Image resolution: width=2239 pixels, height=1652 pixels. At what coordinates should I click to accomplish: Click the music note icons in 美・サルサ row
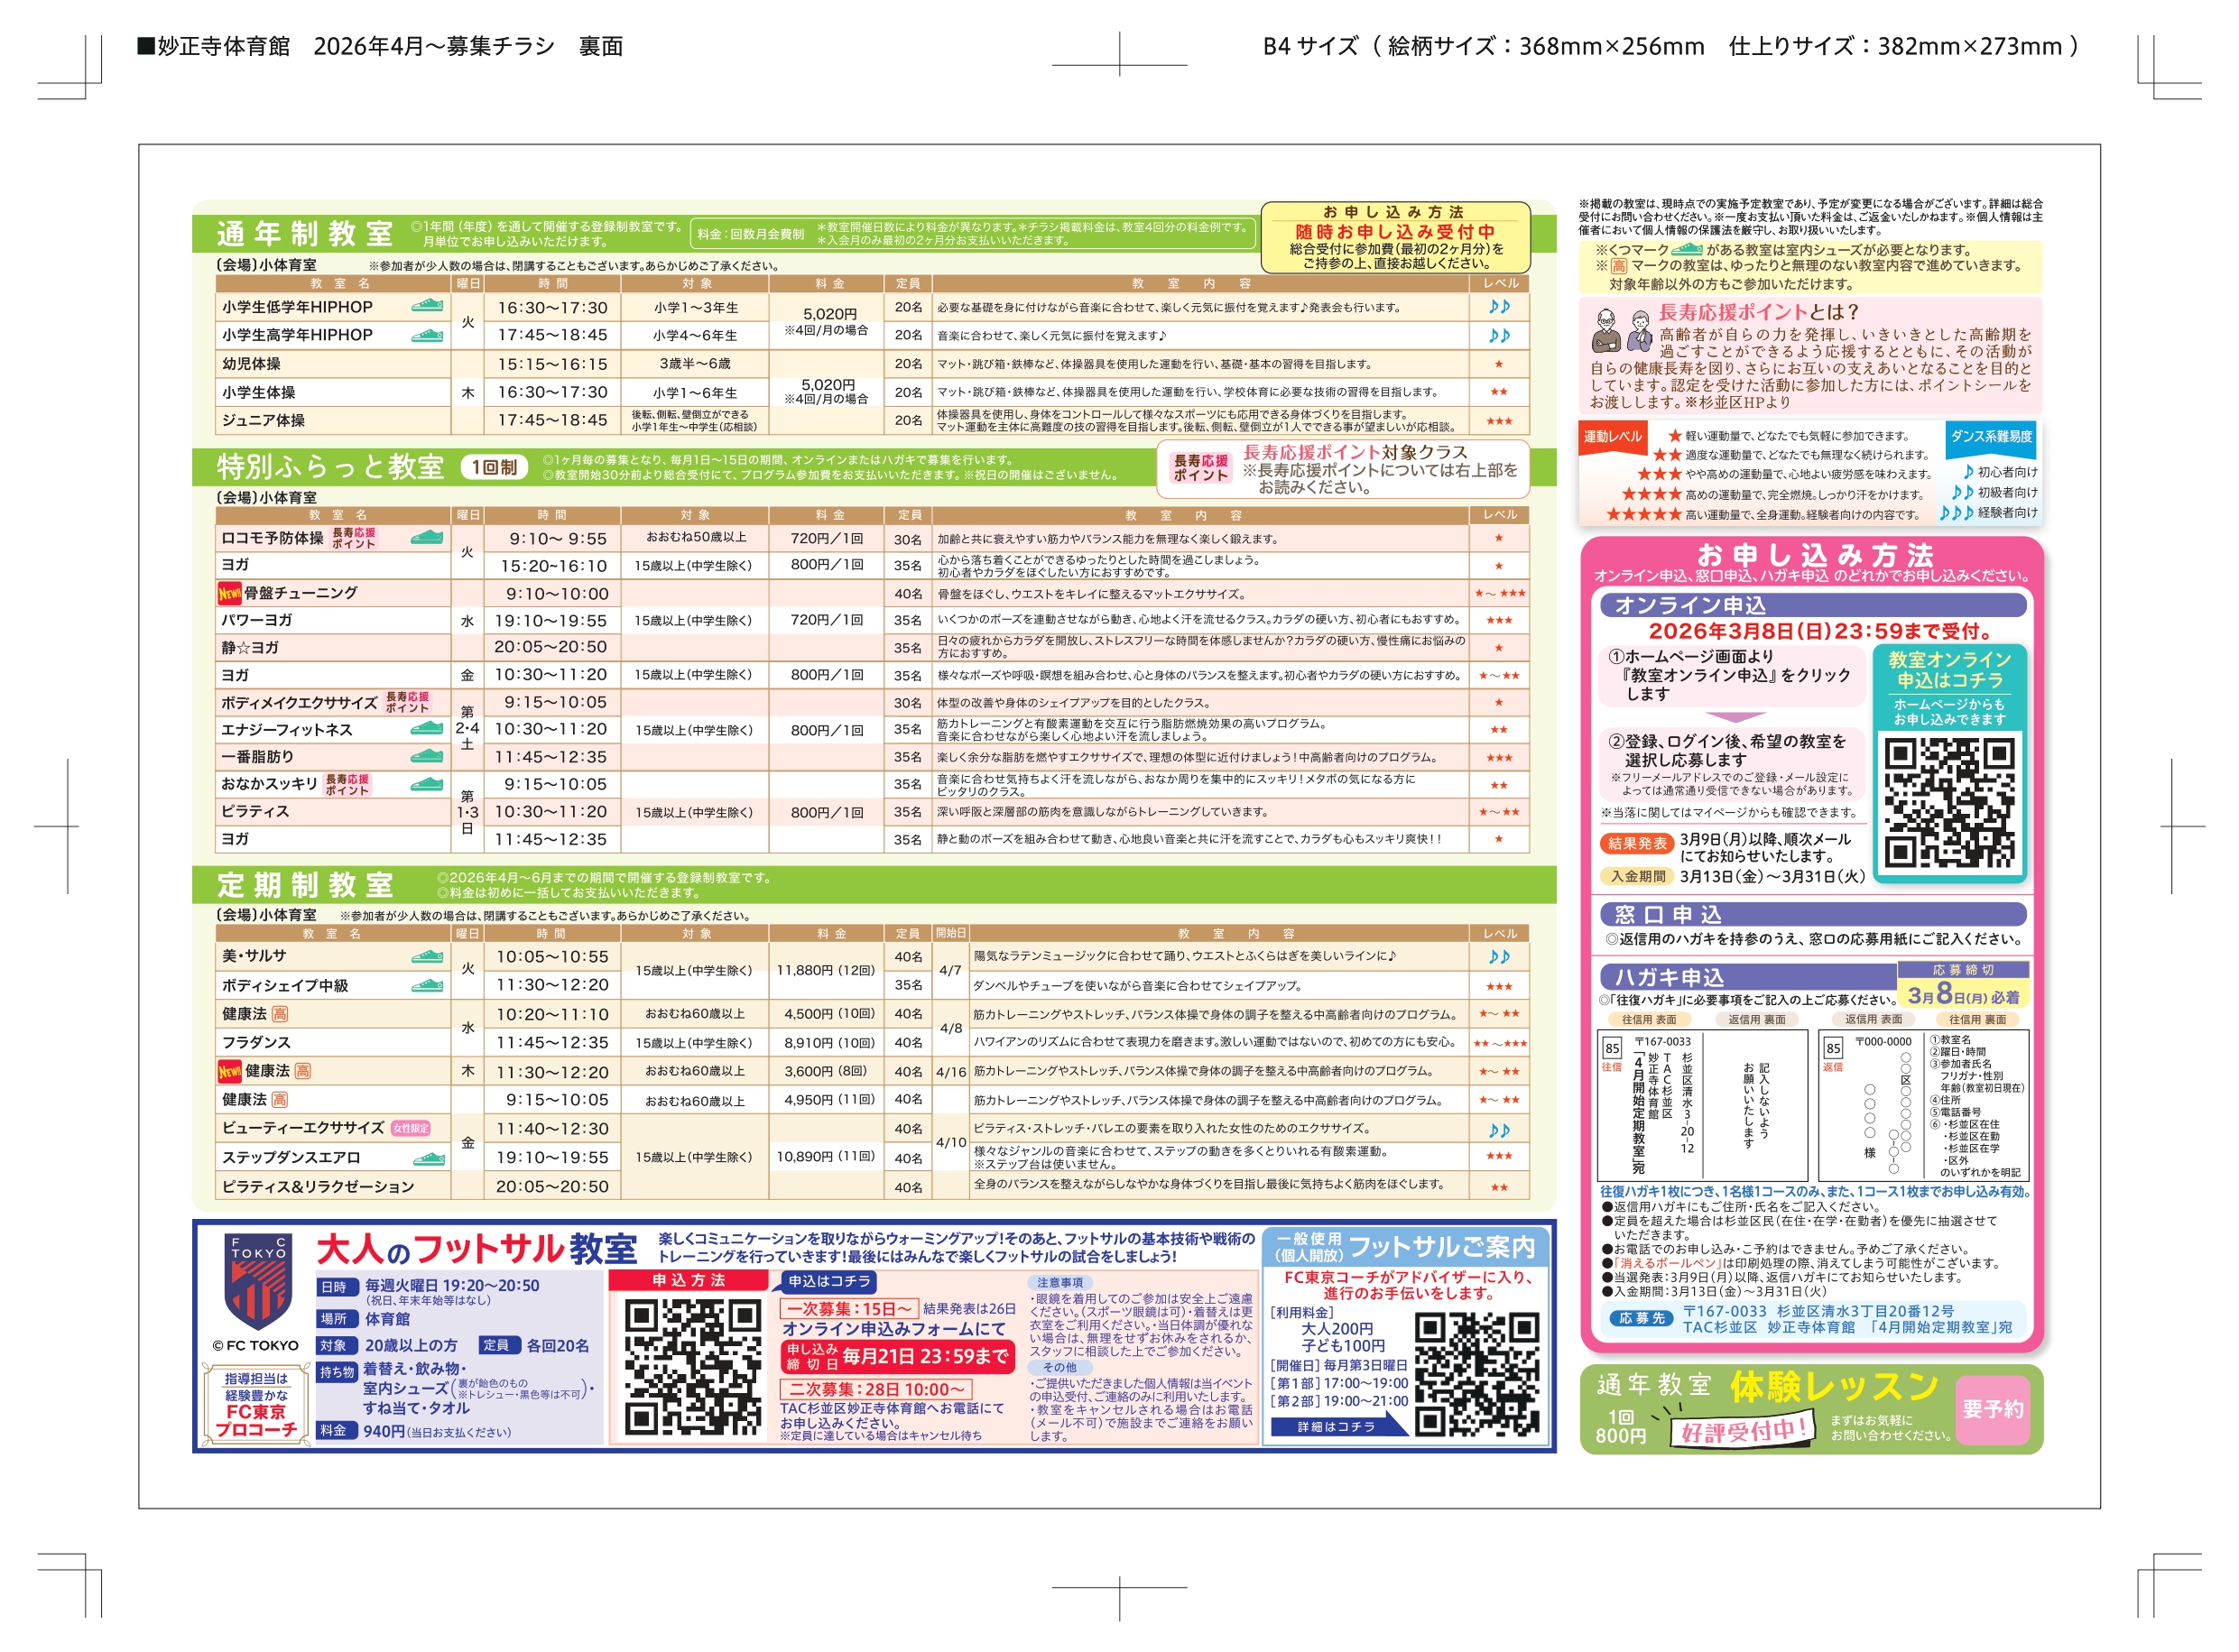pyautogui.click(x=1498, y=957)
